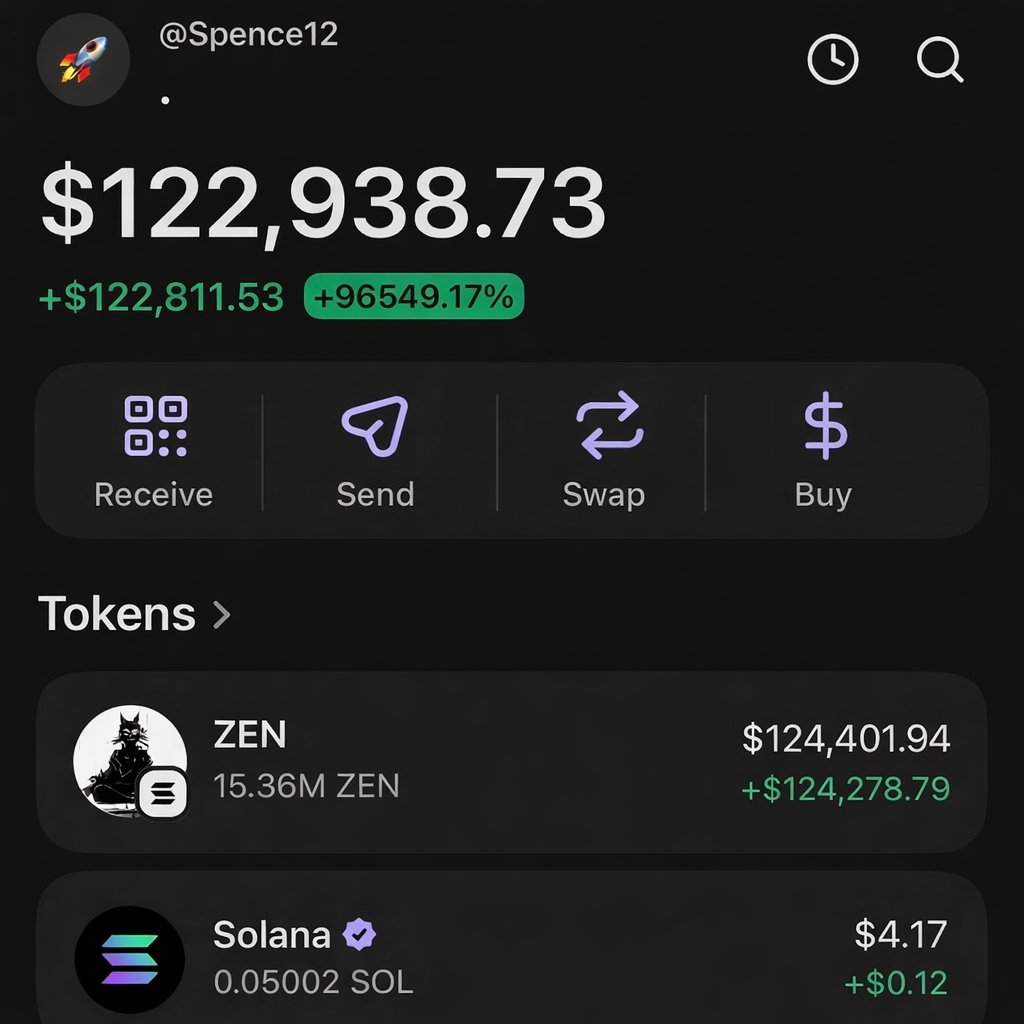Select the @Spence12 account name

(x=248, y=35)
